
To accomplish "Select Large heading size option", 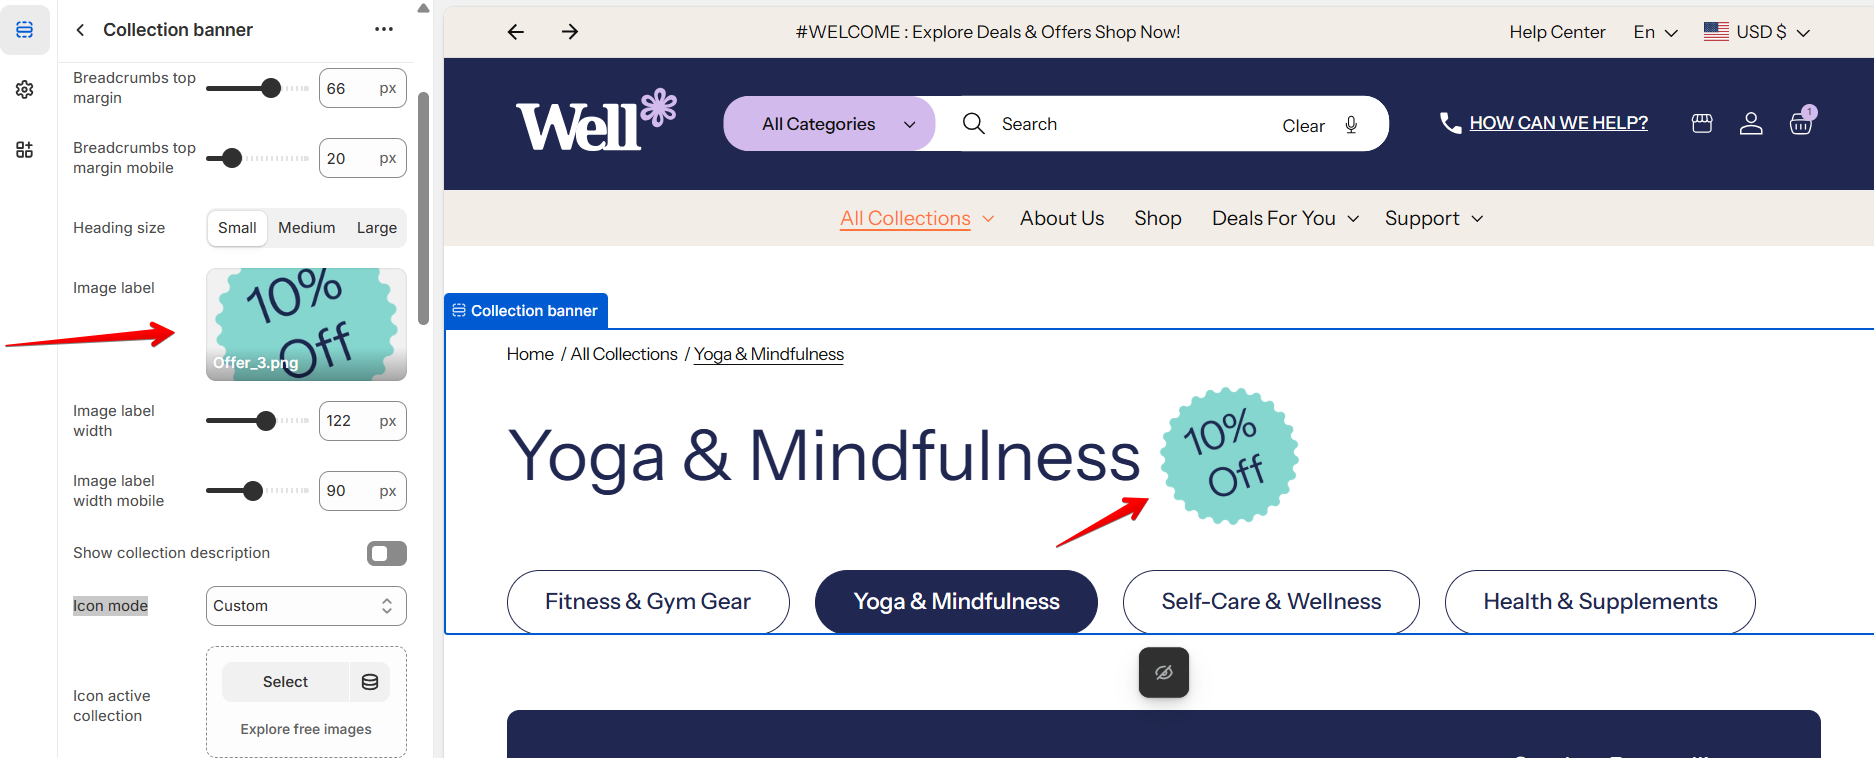I will [377, 228].
